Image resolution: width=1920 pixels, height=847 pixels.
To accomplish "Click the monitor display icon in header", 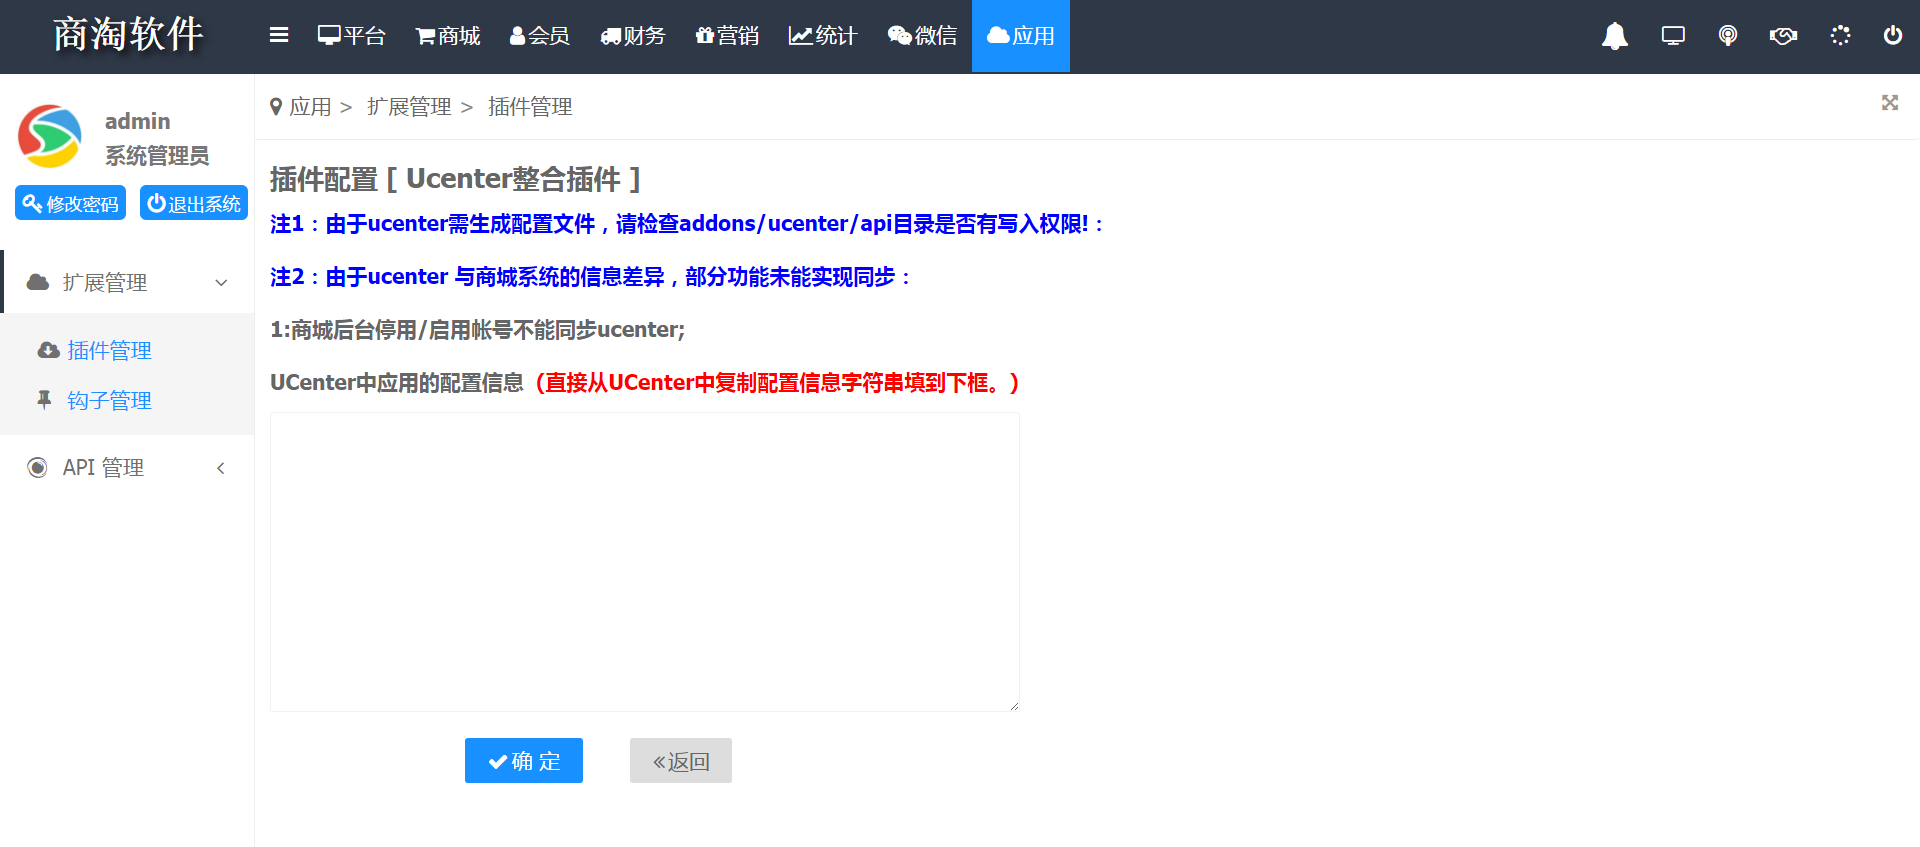I will pos(1673,36).
